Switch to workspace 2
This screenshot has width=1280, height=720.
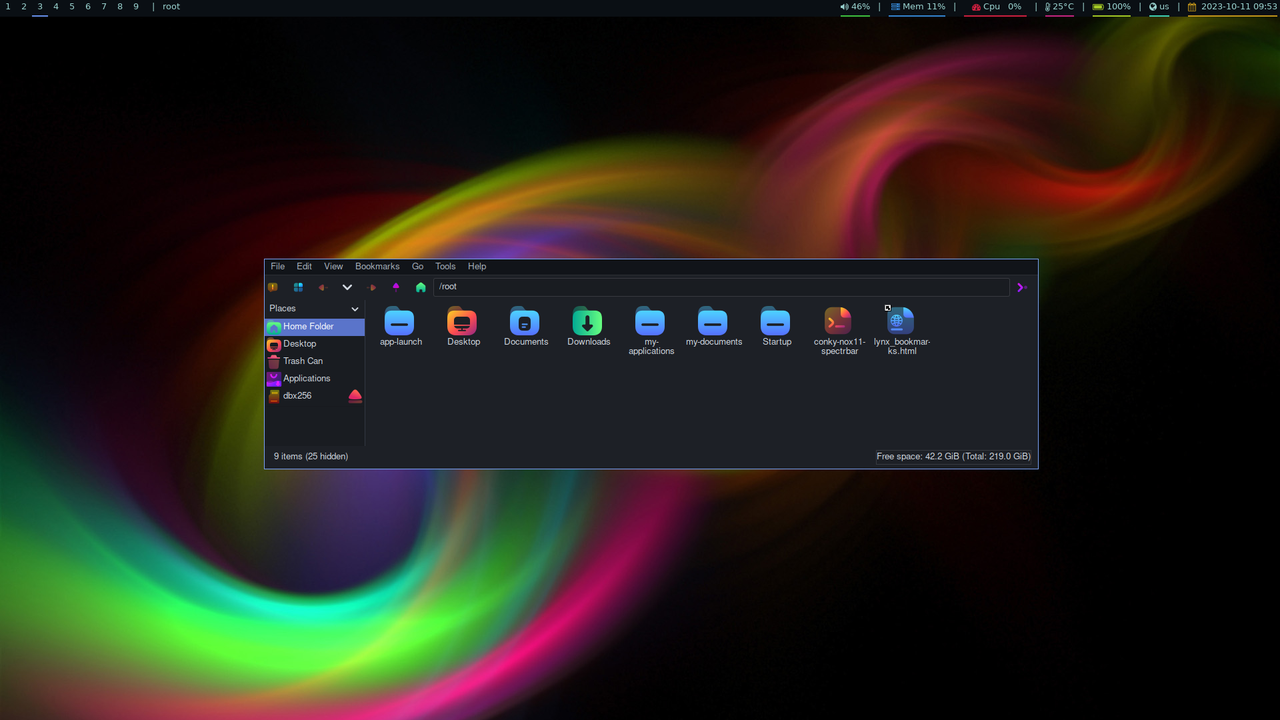24,7
